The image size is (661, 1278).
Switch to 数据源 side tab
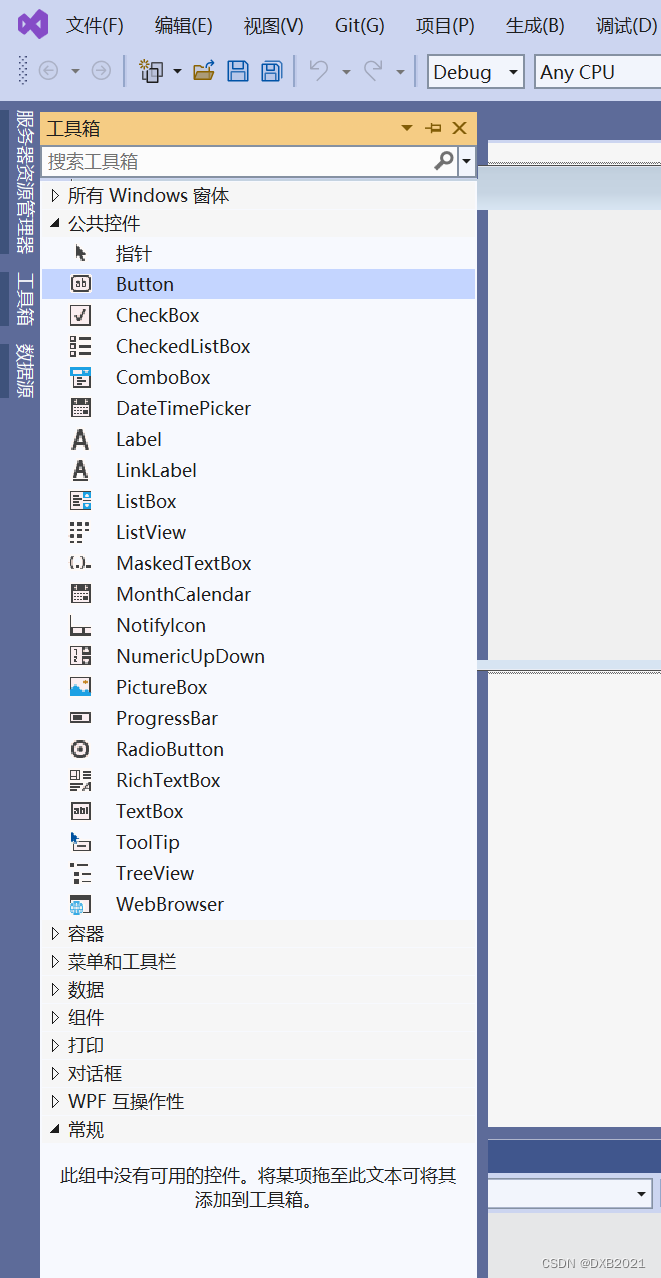[24, 371]
